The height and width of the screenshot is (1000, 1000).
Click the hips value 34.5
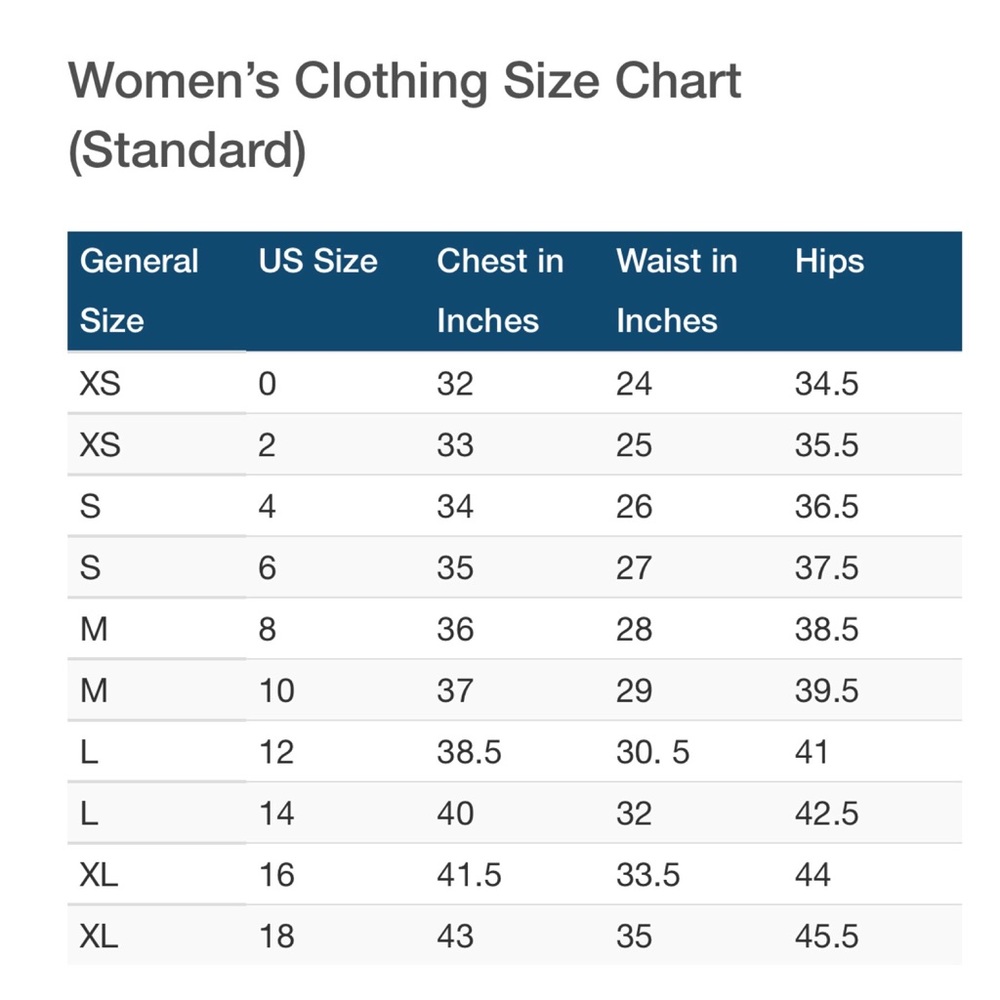click(x=826, y=384)
